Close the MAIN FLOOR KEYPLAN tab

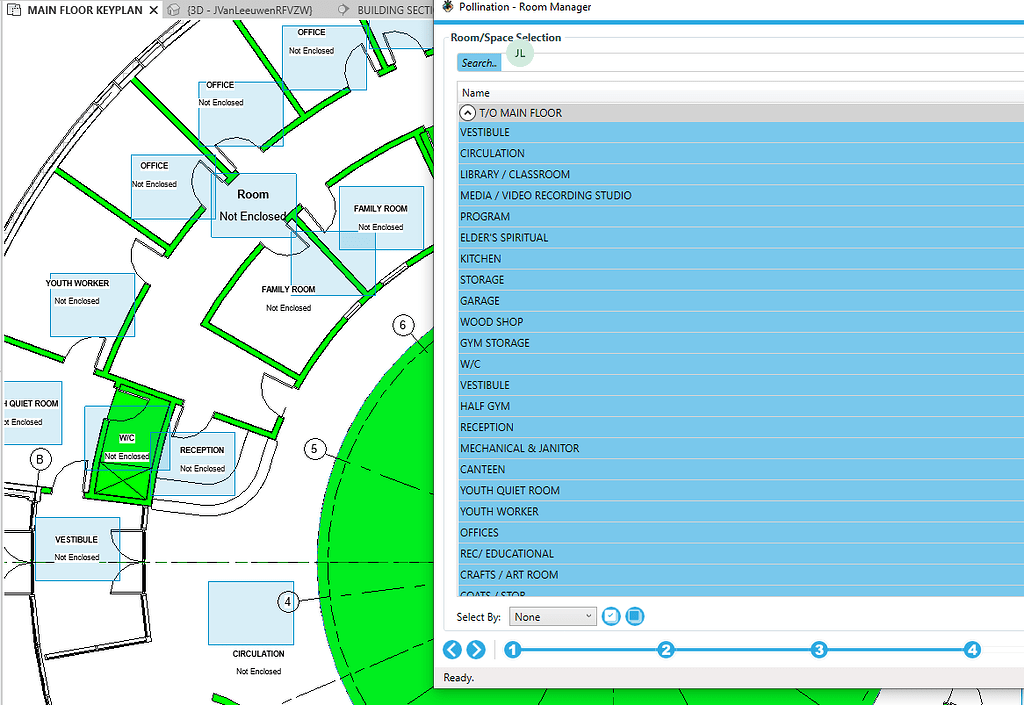pos(153,10)
